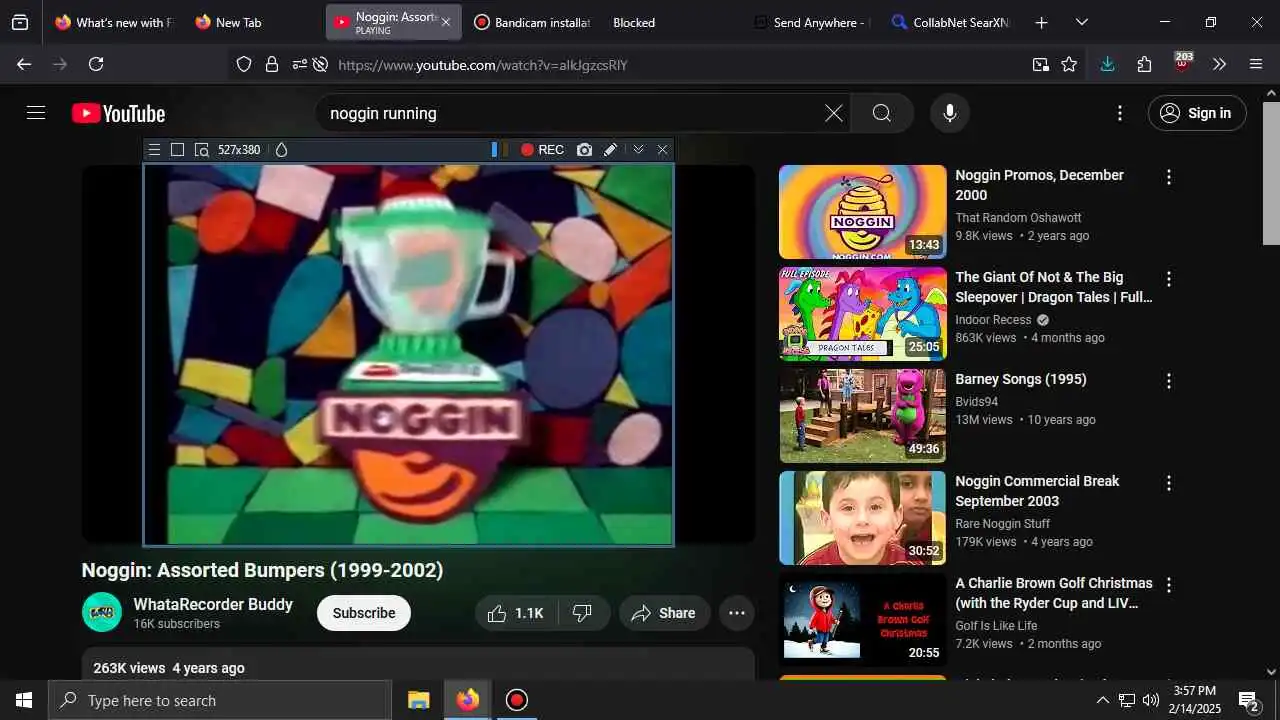Image resolution: width=1280 pixels, height=720 pixels.
Task: Open Firefox extensions puzzle icon
Action: [1145, 64]
